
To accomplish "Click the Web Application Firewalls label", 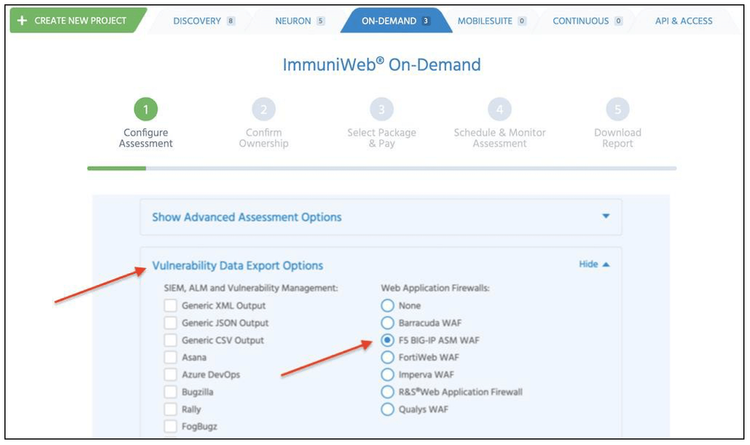I will click(435, 288).
